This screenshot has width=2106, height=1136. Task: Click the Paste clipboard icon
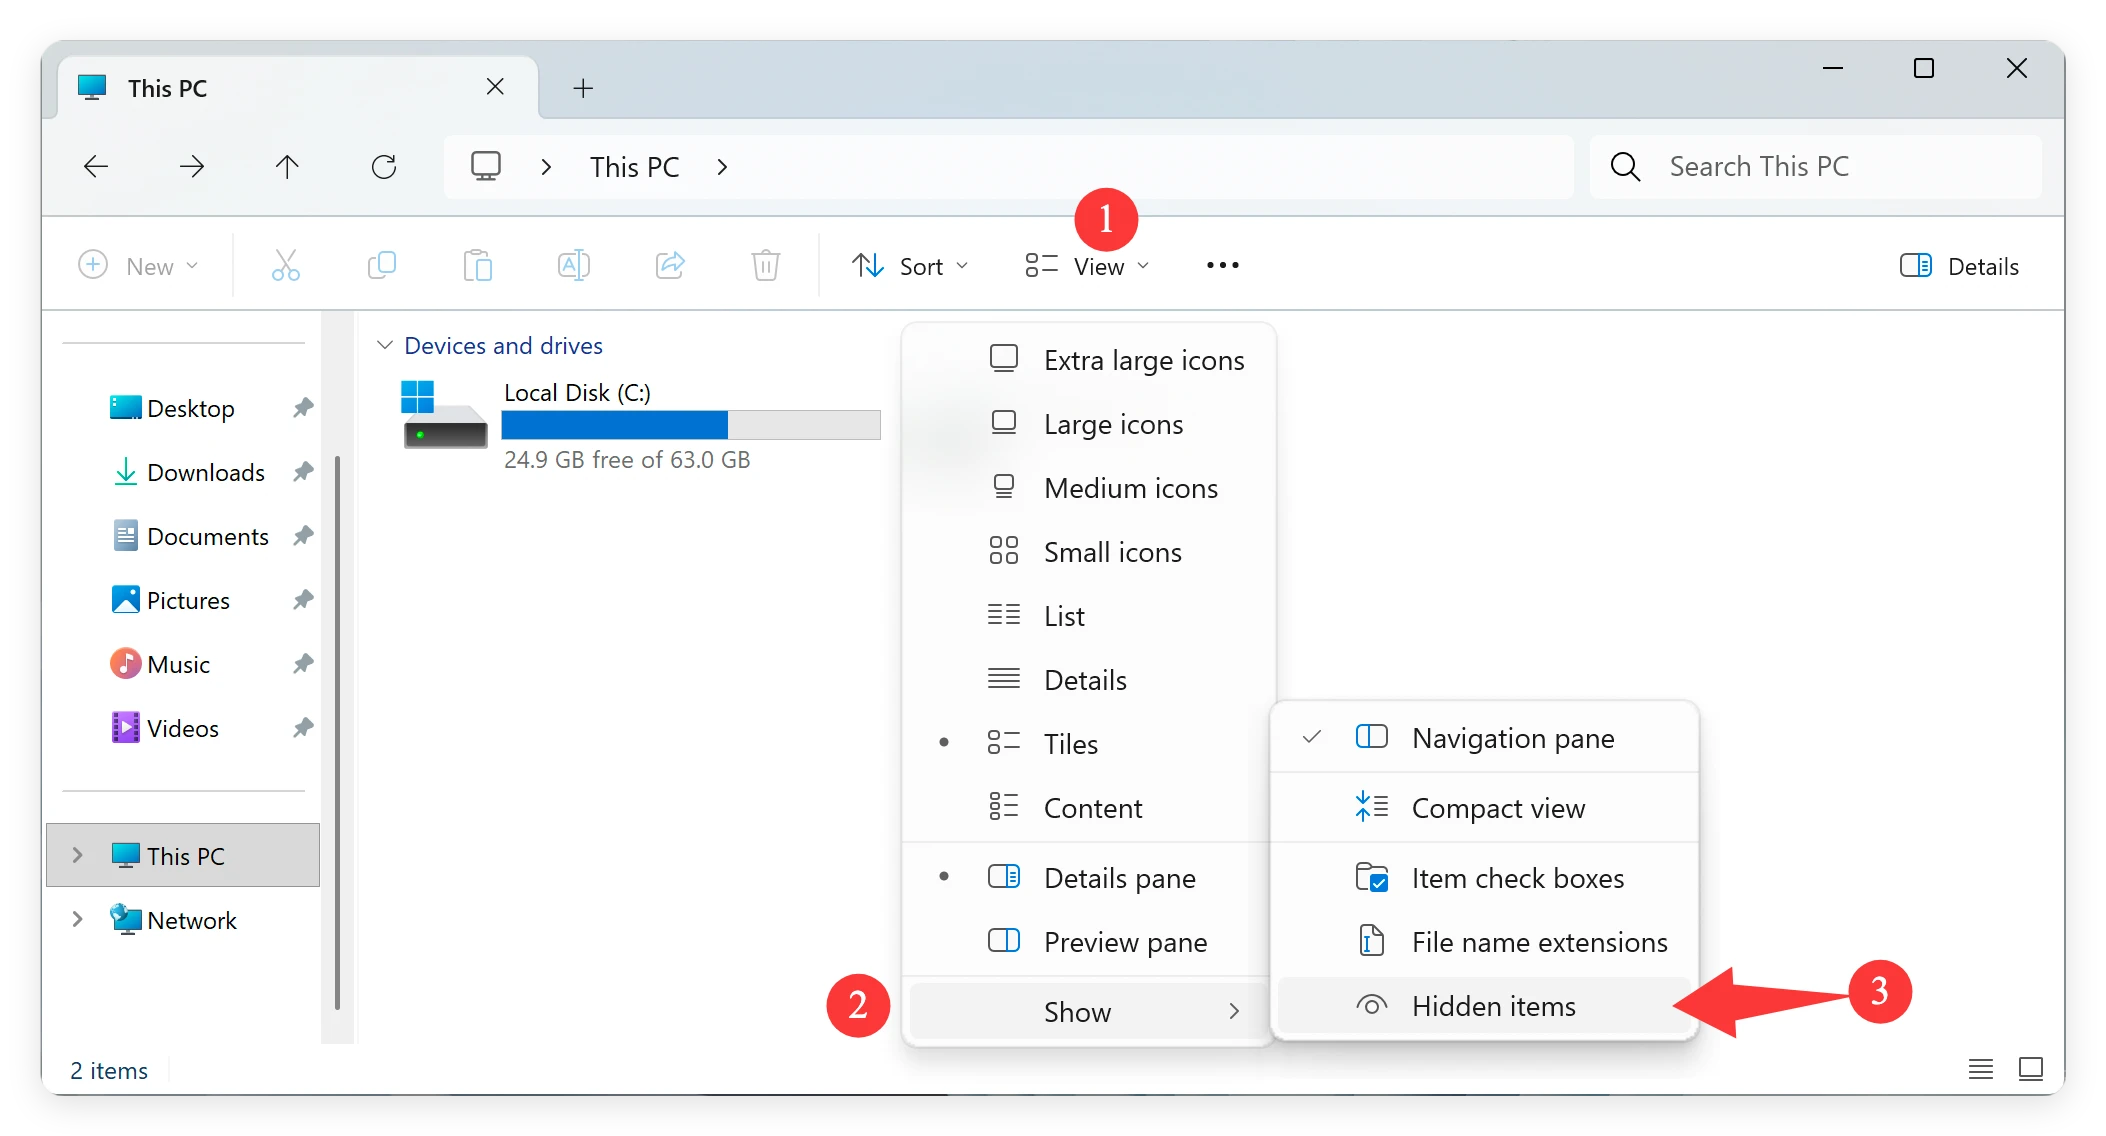478,265
